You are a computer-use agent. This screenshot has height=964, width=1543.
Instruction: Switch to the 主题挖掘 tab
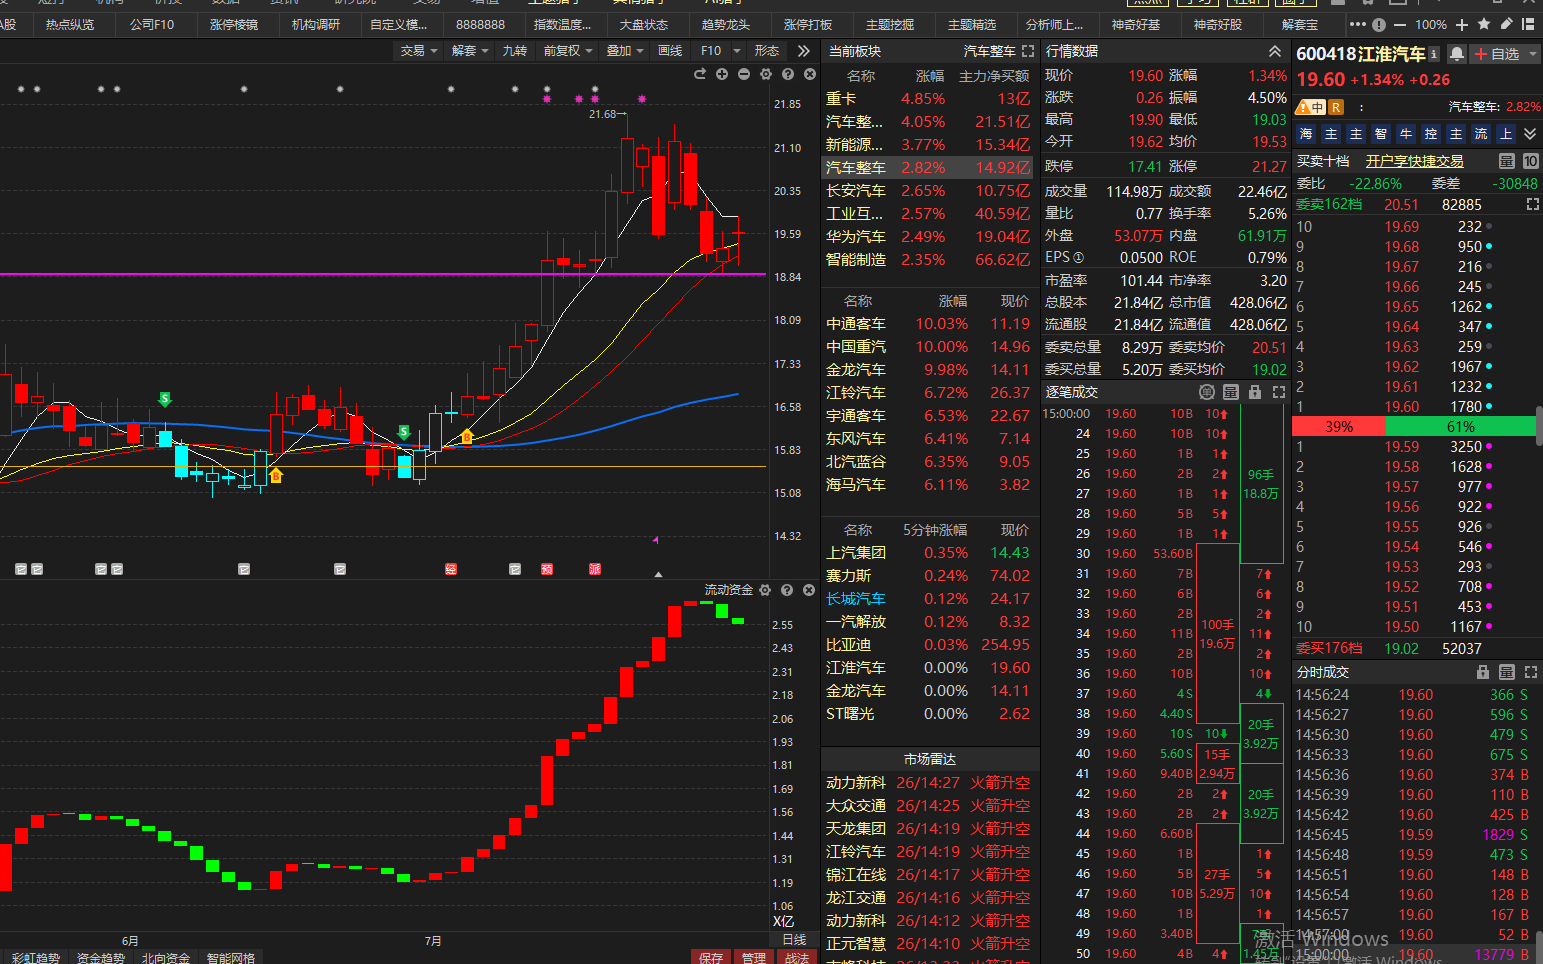point(890,24)
